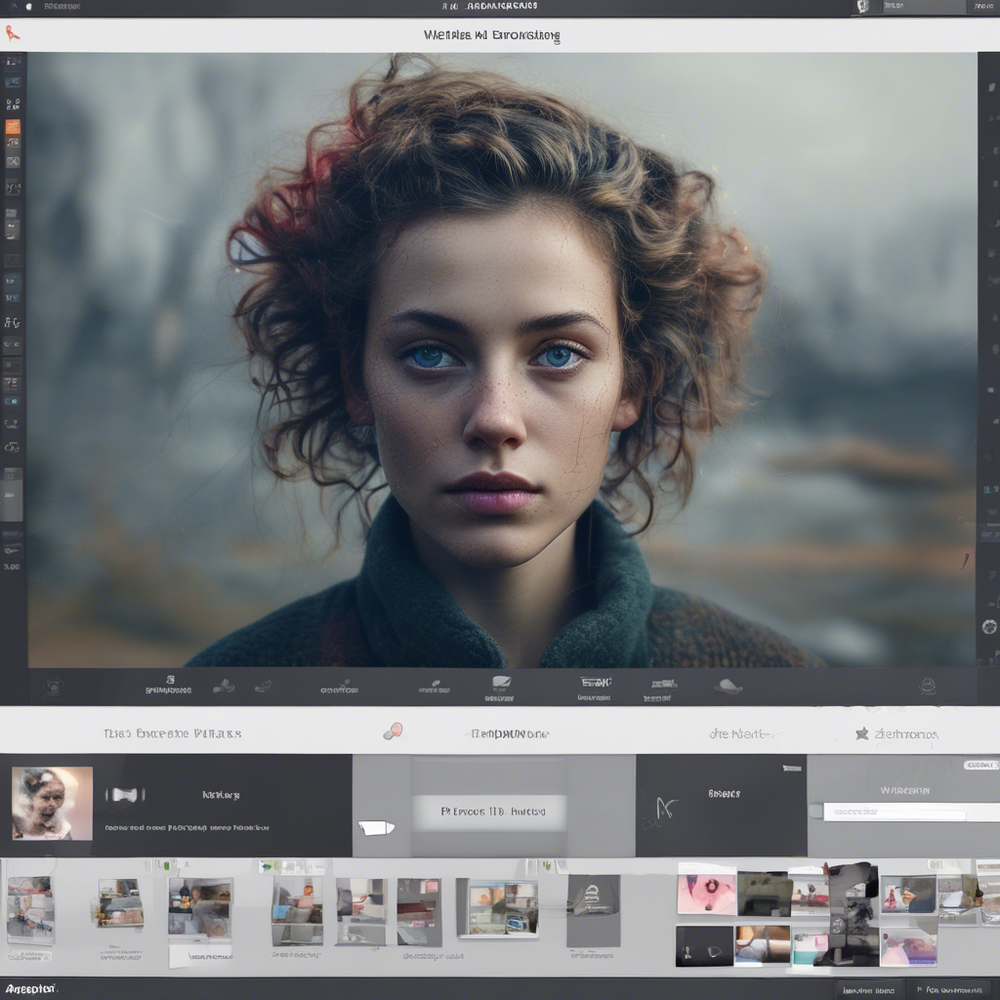Select the small portrait thumbnail in lower-left panel
This screenshot has width=1000, height=1000.
[x=52, y=803]
